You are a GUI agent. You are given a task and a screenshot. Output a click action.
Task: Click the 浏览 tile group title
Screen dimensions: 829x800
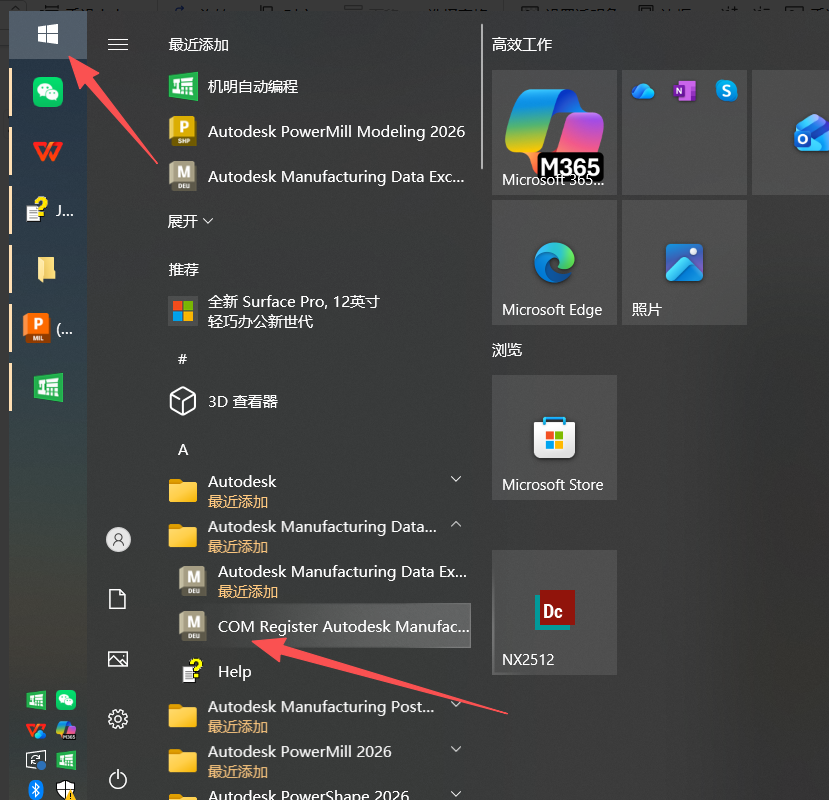tap(507, 350)
